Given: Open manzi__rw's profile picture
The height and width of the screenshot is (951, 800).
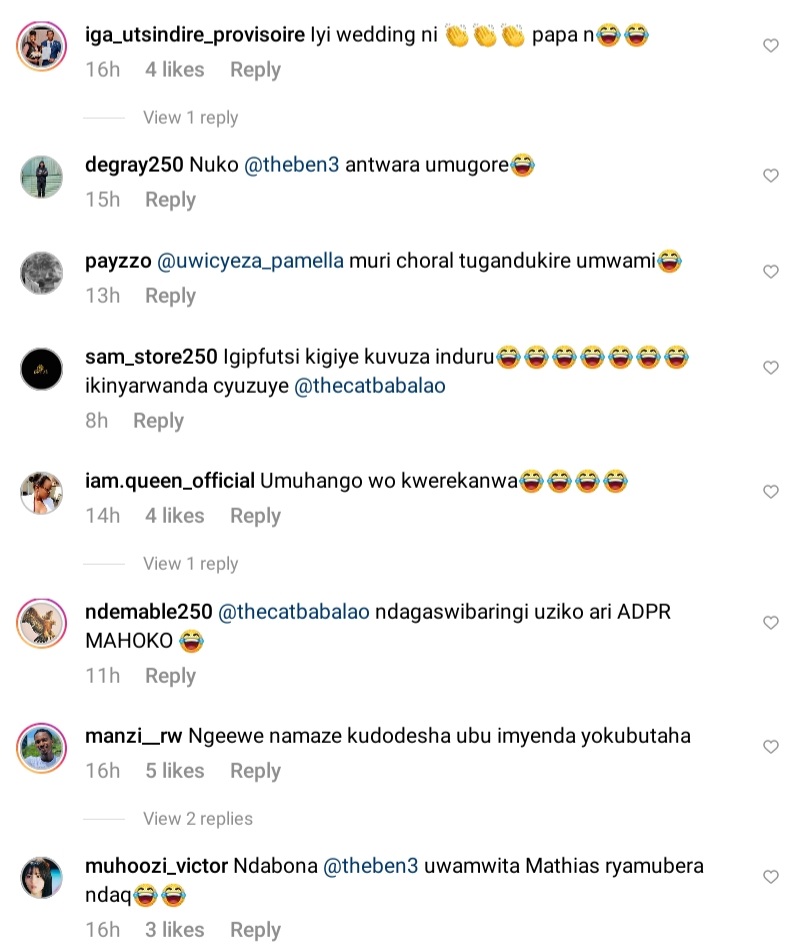Looking at the screenshot, I should pyautogui.click(x=41, y=747).
